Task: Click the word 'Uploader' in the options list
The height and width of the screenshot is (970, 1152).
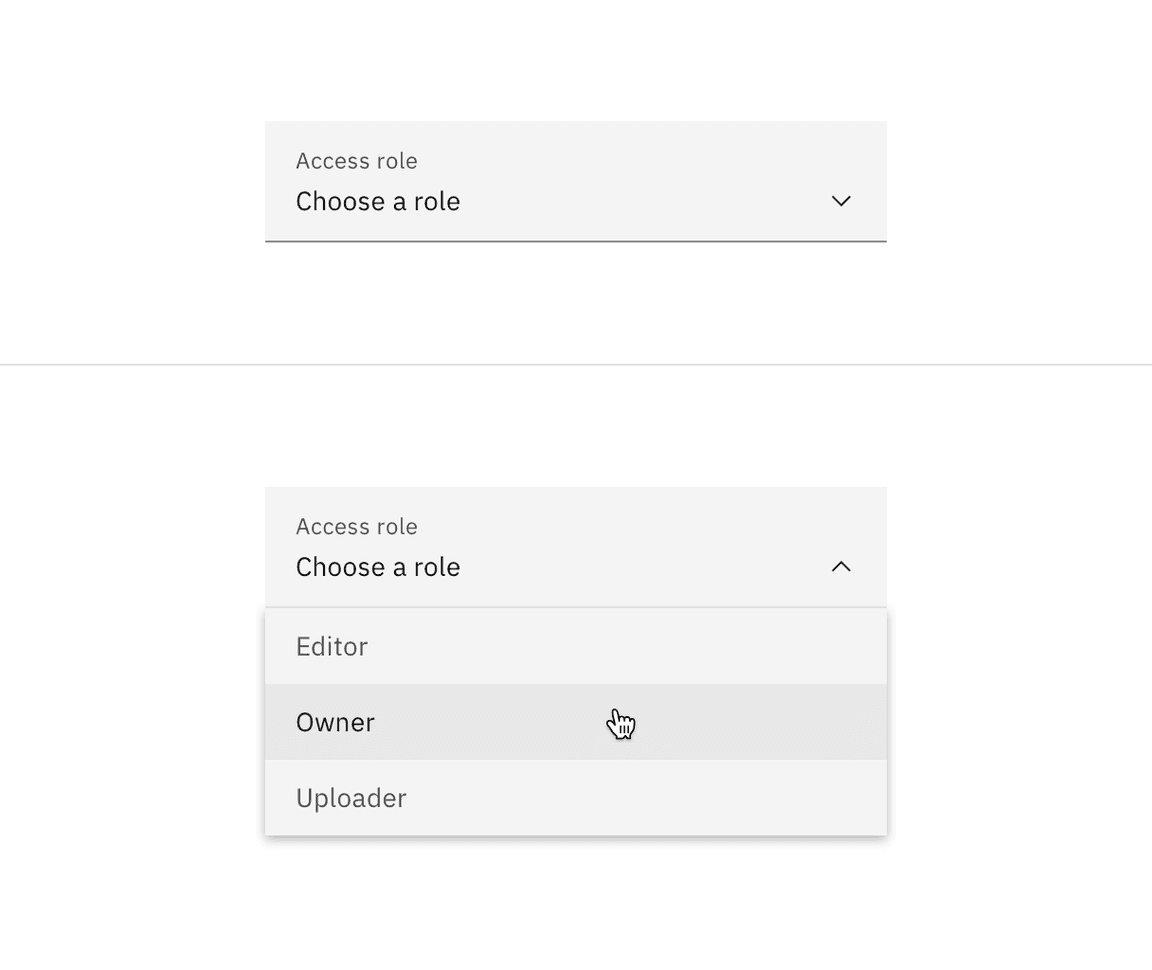Action: coord(351,798)
